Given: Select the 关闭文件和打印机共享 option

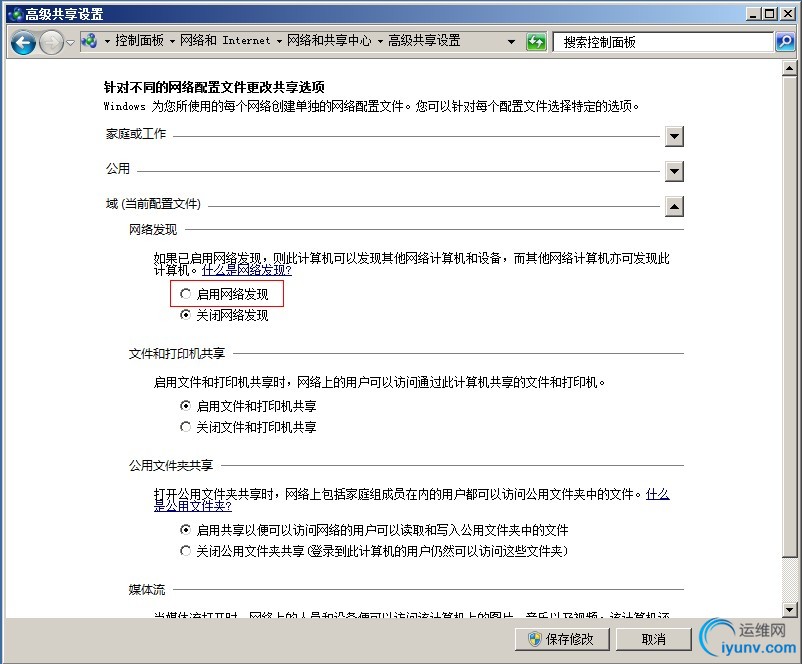Looking at the screenshot, I should 185,427.
